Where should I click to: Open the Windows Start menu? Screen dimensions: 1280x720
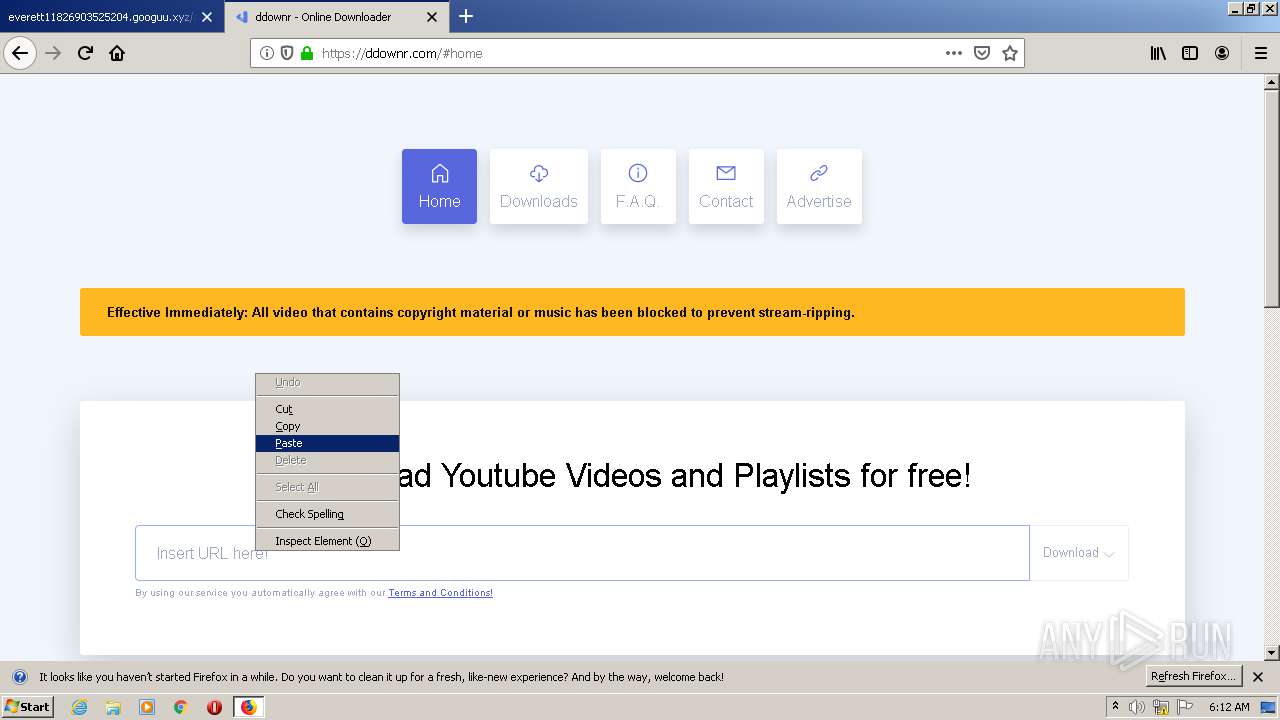(x=27, y=706)
